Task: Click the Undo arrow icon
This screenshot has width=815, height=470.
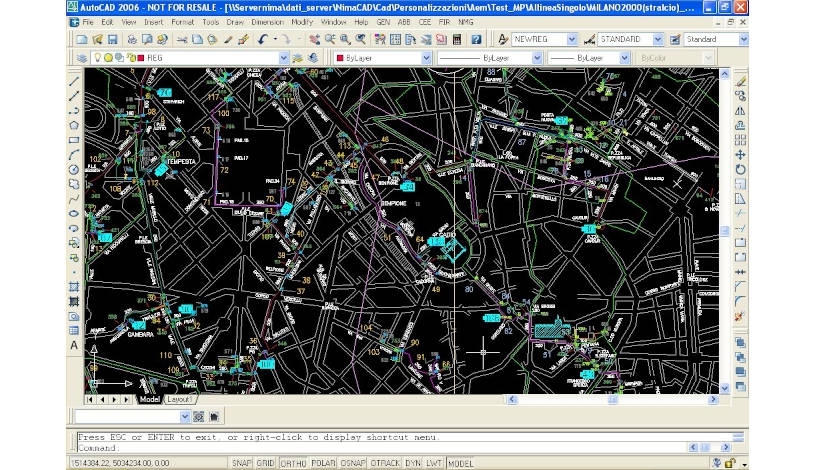Action: [263, 39]
